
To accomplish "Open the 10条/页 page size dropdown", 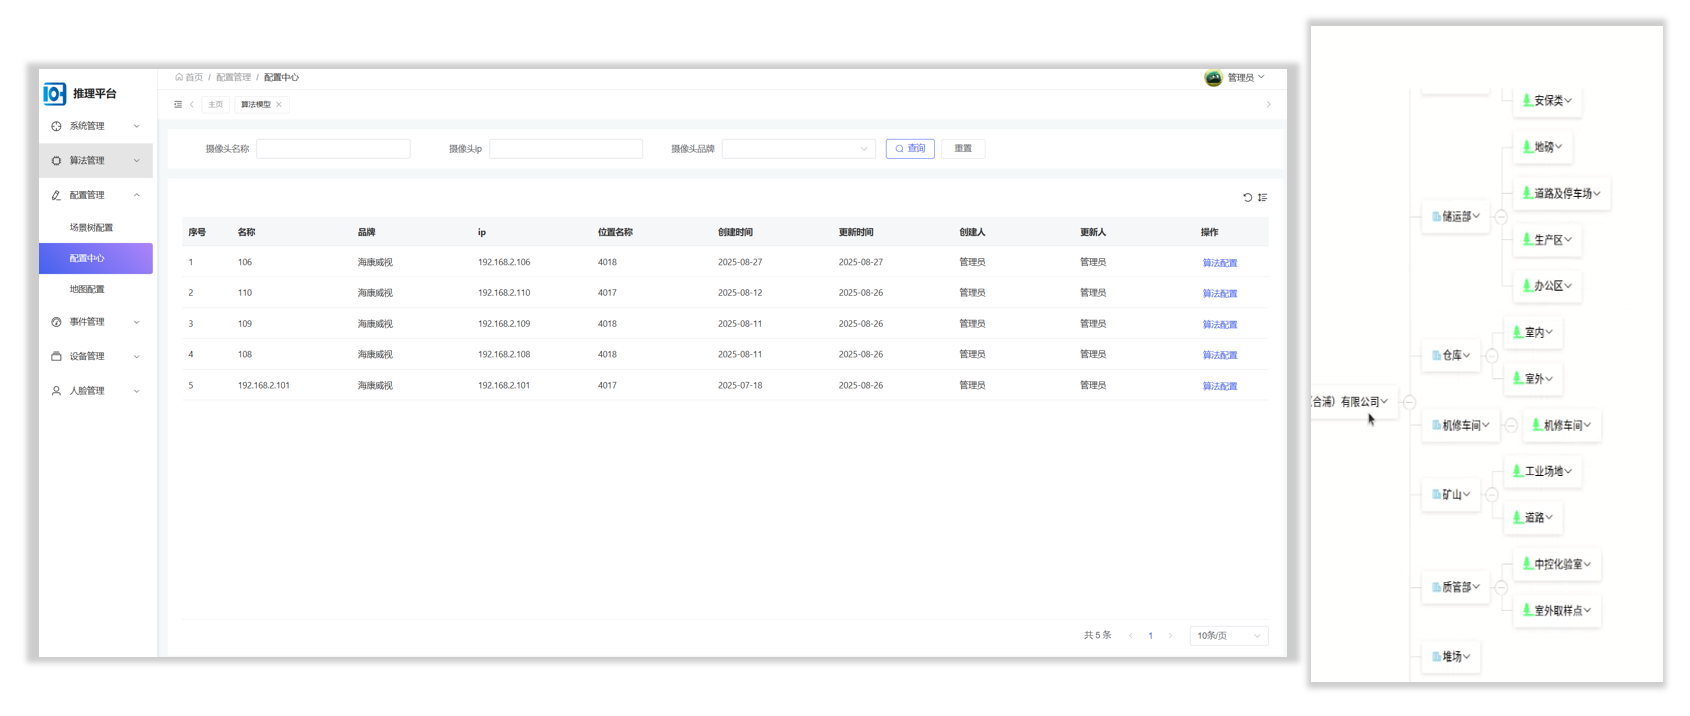I will point(1228,636).
